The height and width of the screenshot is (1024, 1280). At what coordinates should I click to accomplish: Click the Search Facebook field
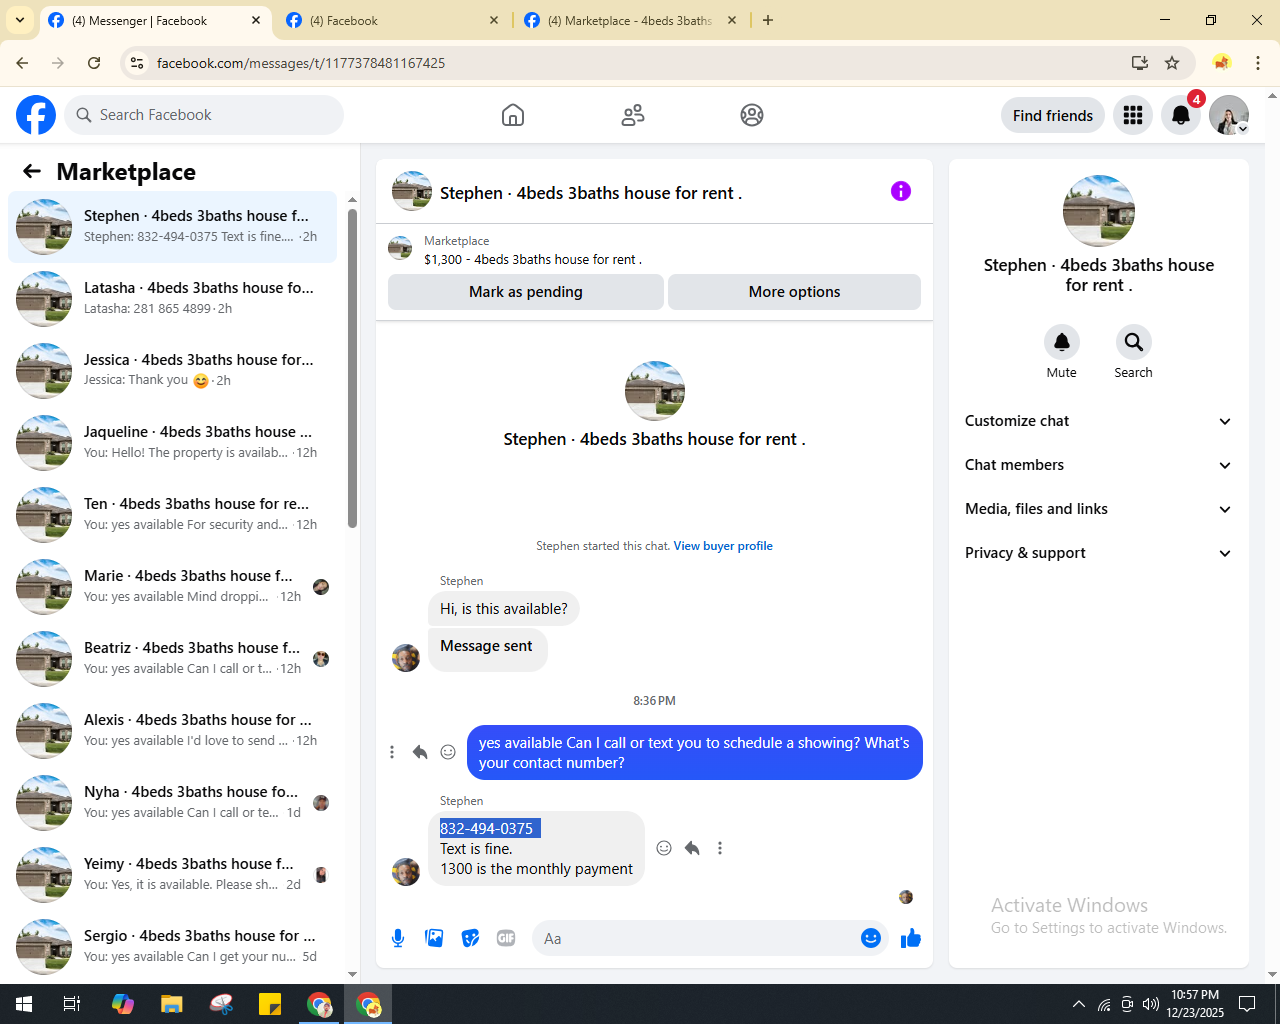click(204, 115)
